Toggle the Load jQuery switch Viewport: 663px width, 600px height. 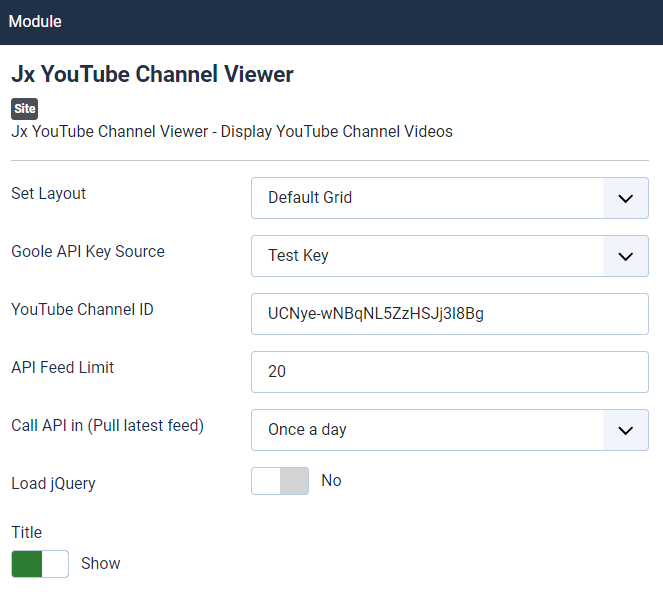click(x=280, y=481)
